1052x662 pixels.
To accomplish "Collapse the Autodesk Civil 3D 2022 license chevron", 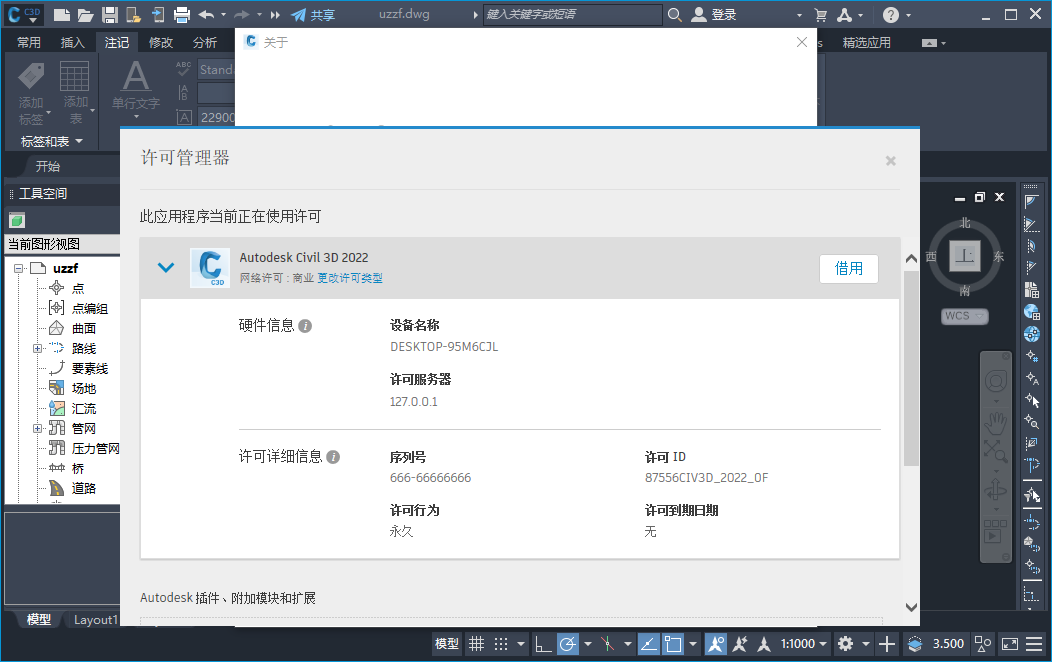I will [x=166, y=267].
